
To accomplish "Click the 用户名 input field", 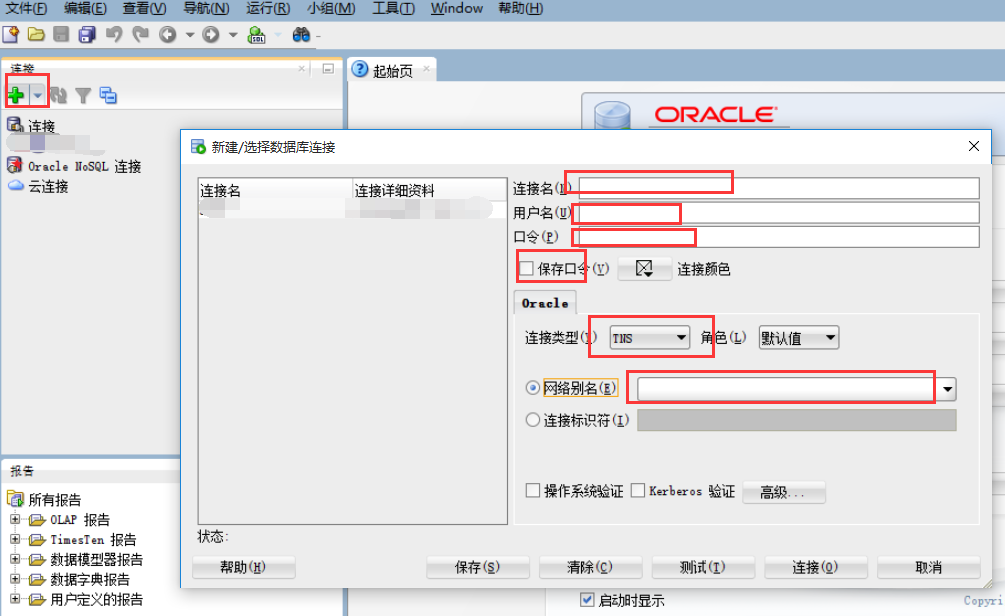I will 777,213.
